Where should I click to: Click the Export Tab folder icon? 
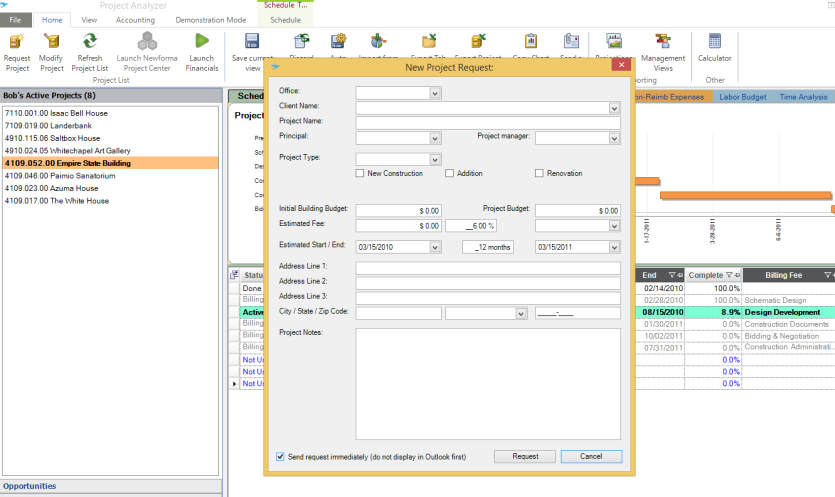429,42
